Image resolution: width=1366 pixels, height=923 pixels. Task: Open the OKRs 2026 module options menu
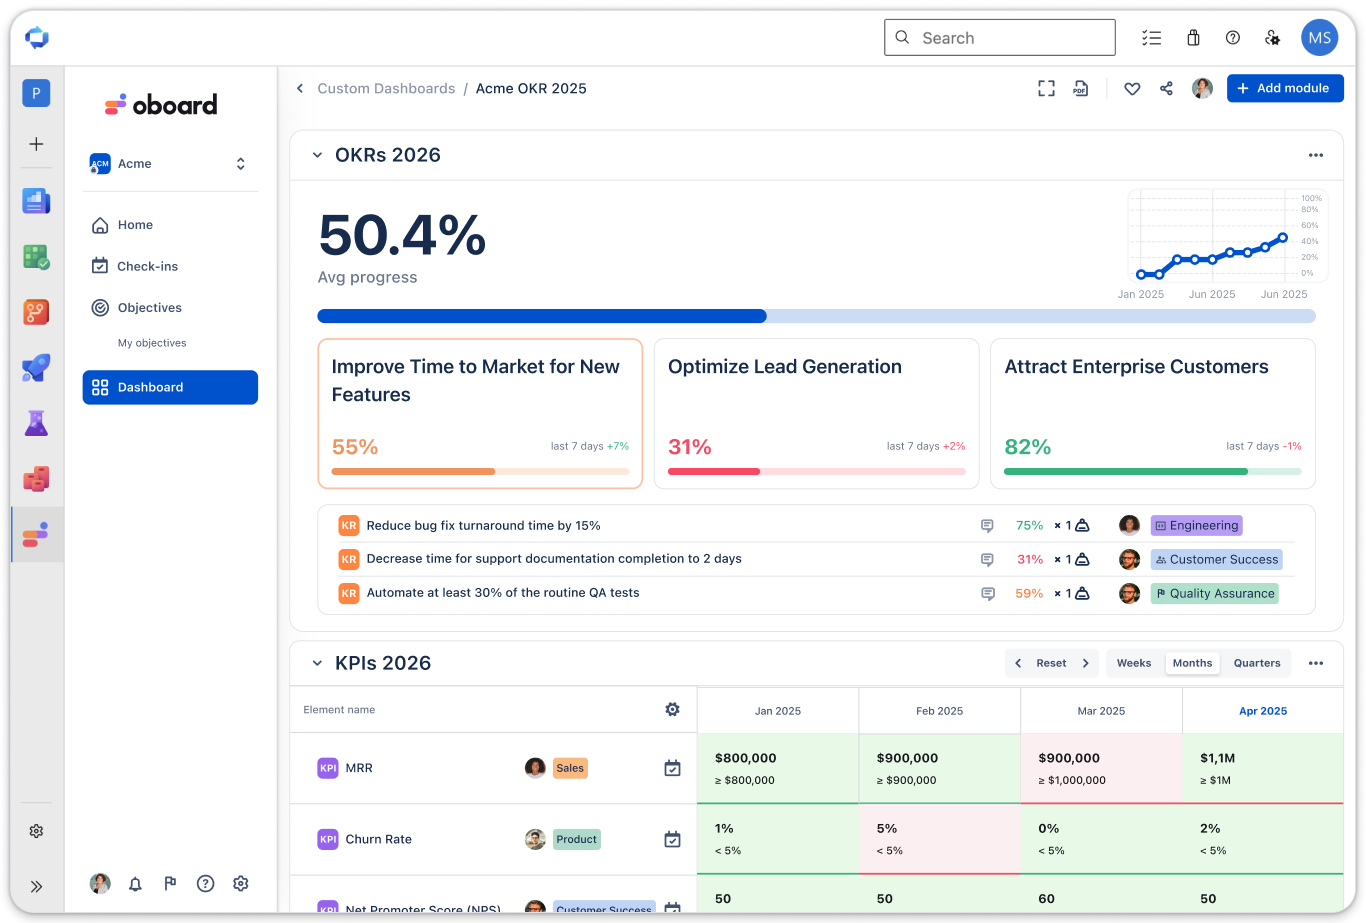coord(1316,155)
